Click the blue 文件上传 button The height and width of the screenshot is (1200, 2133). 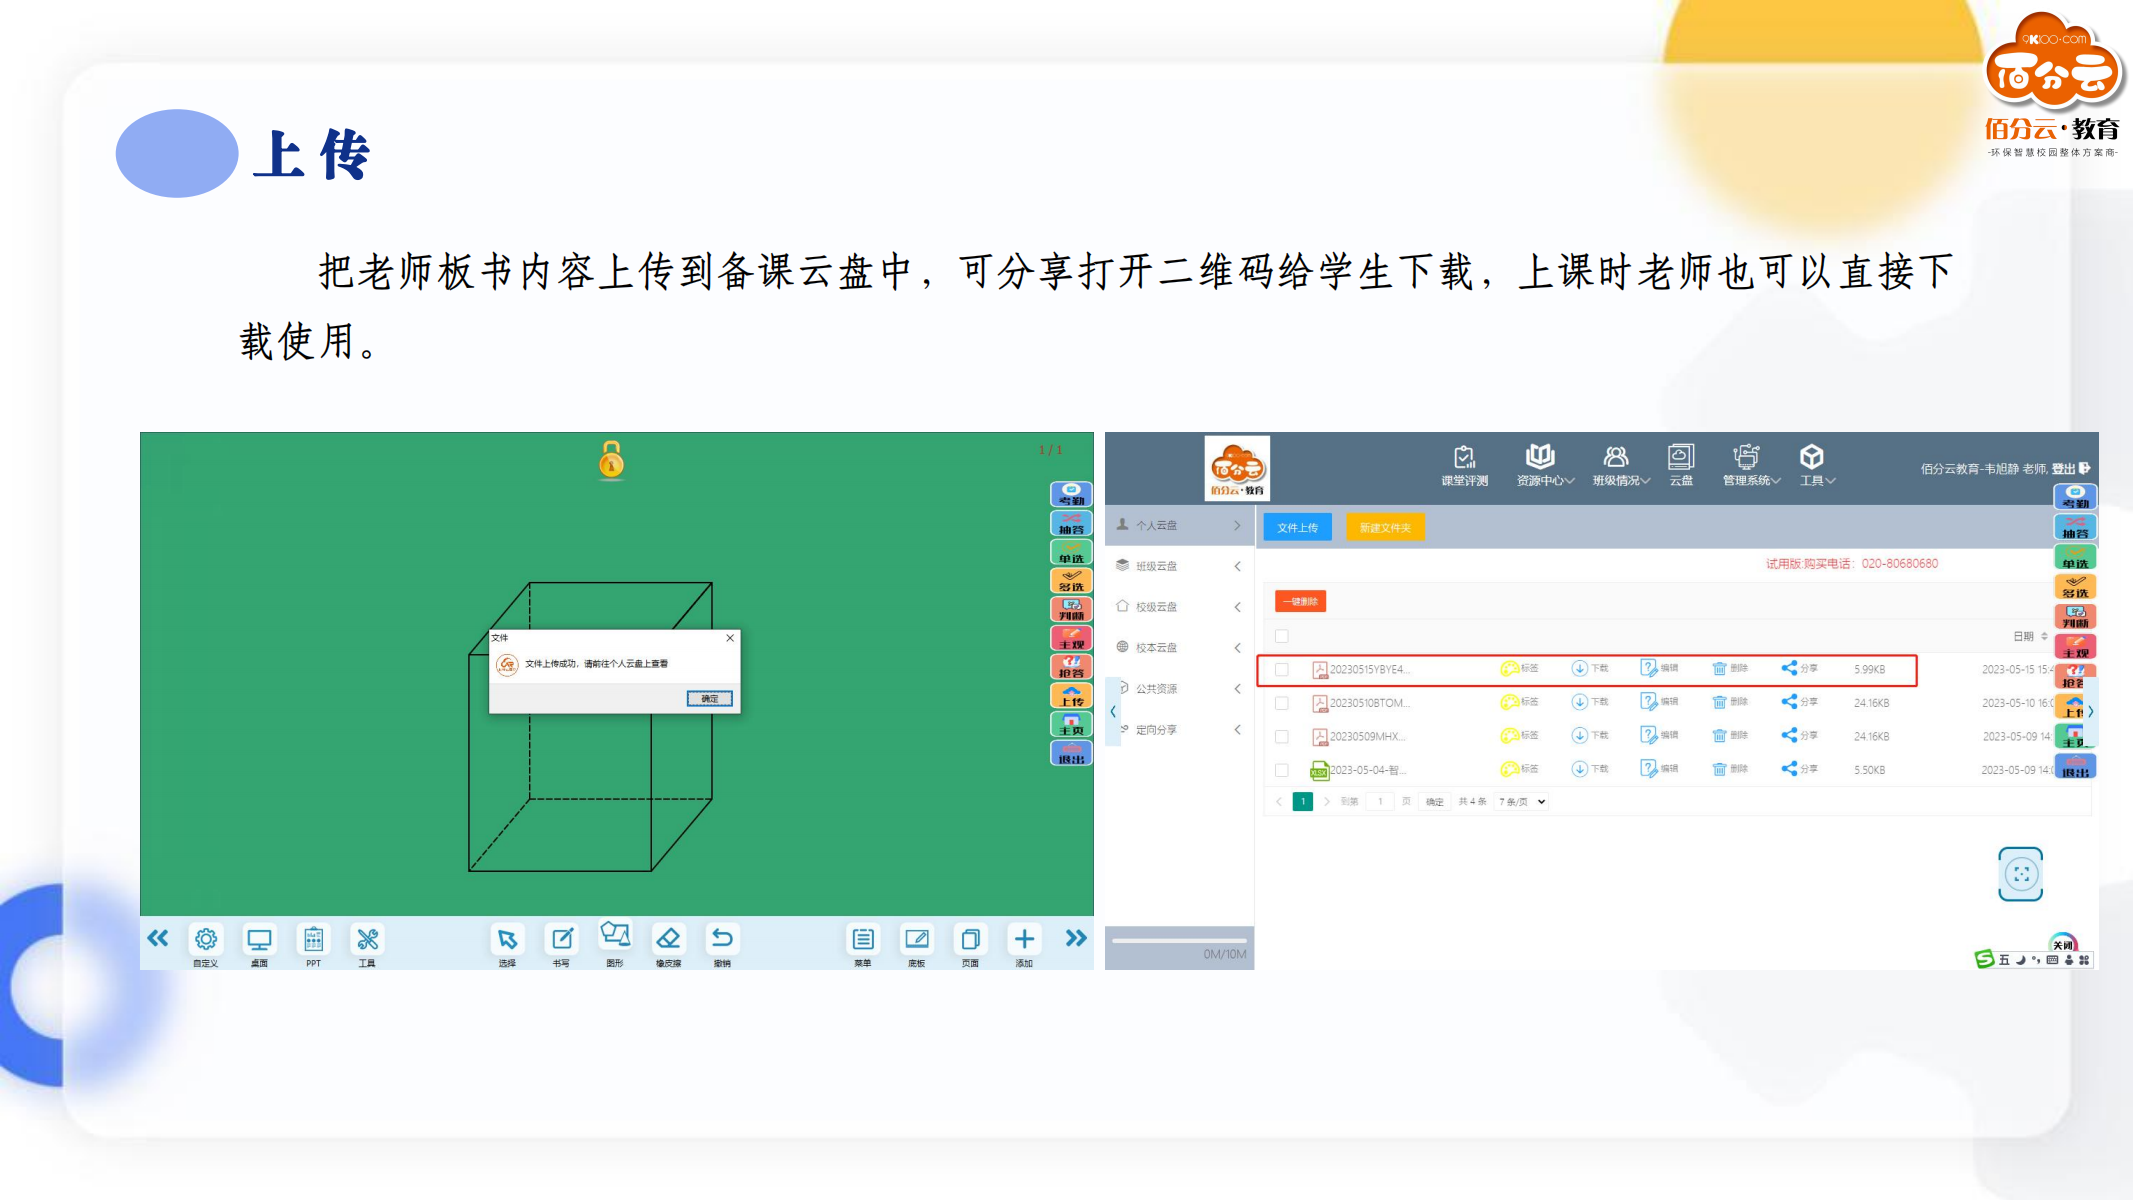tap(1297, 527)
